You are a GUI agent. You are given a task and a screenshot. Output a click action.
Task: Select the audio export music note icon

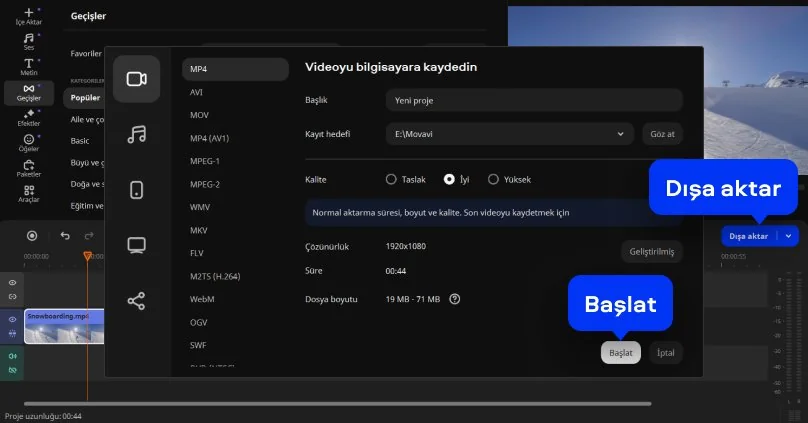coord(137,134)
